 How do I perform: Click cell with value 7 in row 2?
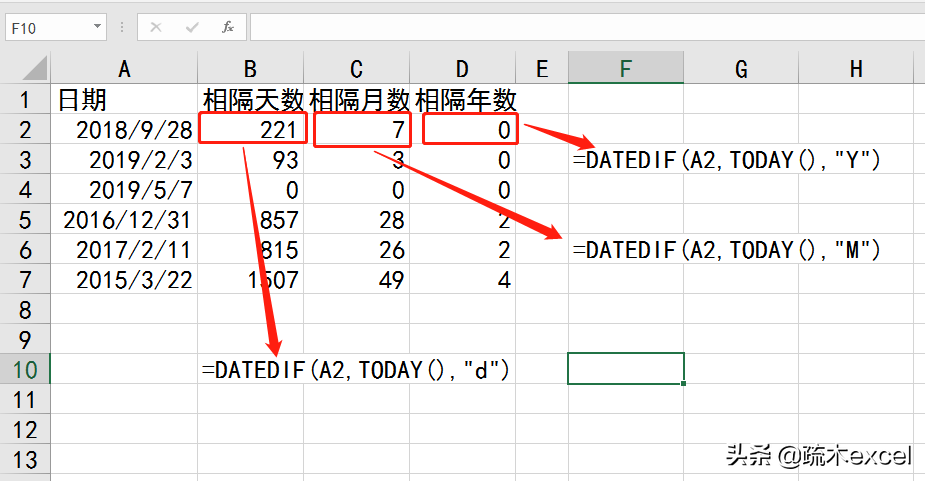(x=356, y=129)
